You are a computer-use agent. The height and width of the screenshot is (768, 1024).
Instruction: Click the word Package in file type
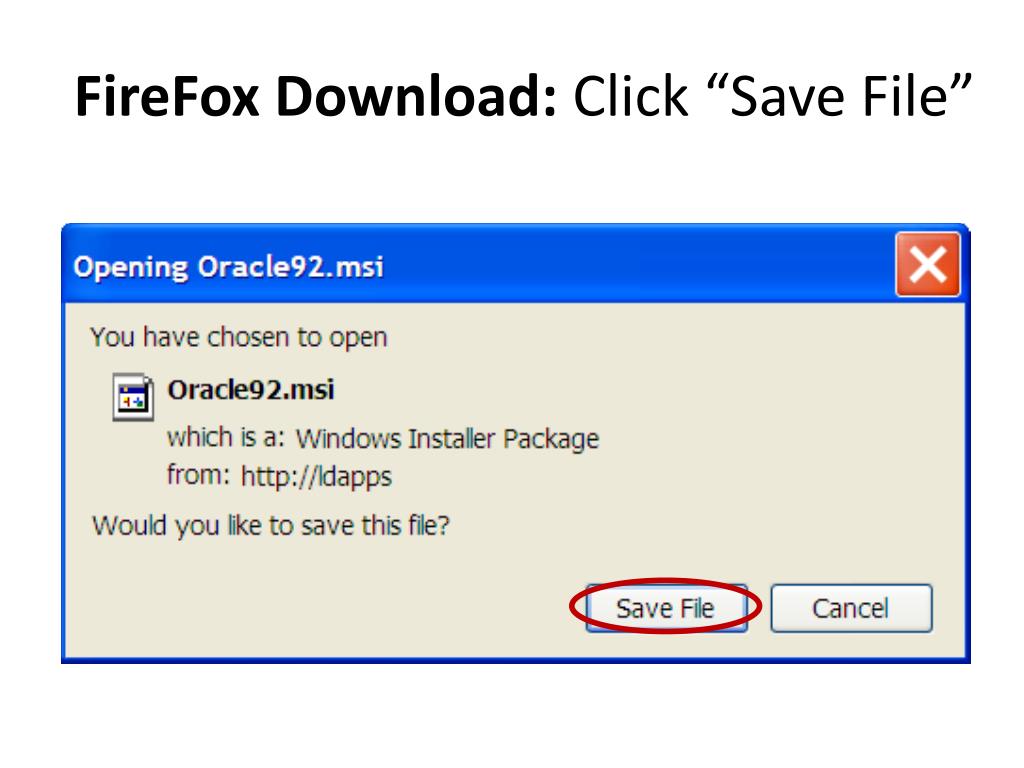[551, 439]
